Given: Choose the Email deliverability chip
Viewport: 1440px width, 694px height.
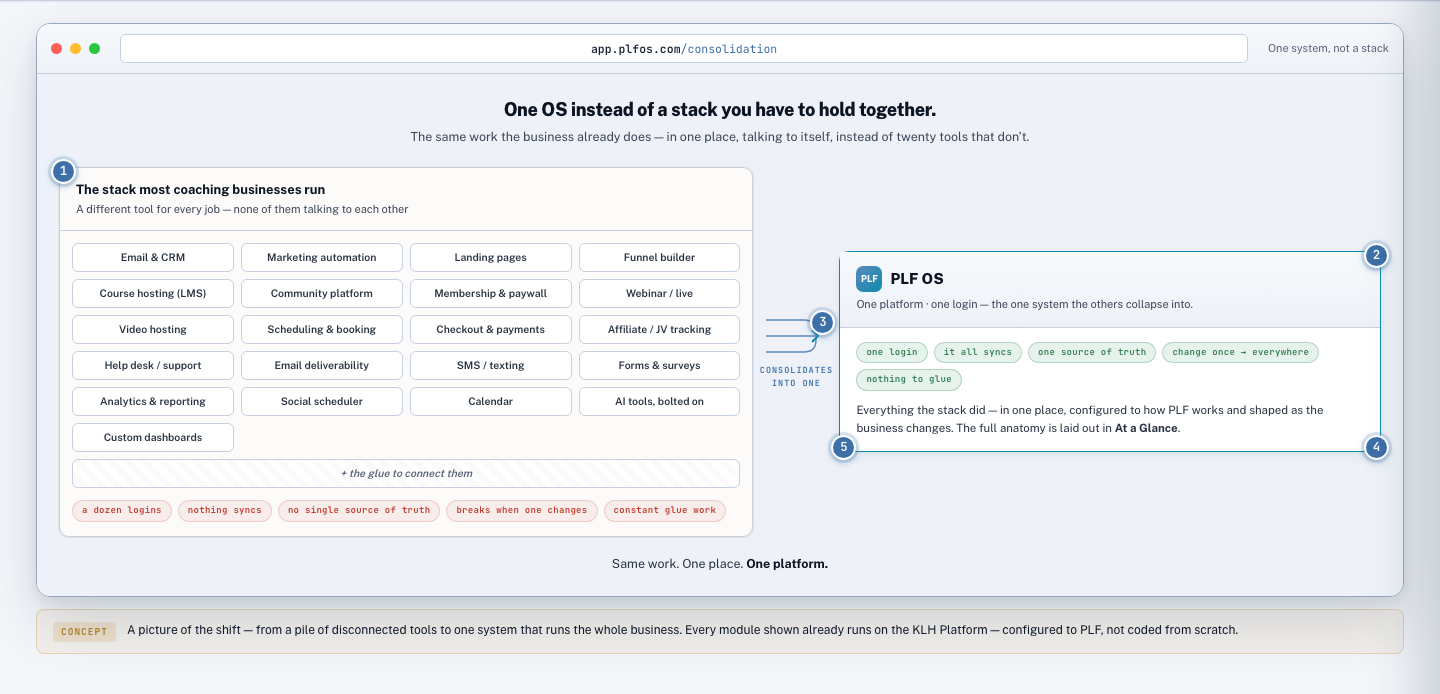Looking at the screenshot, I should click(x=322, y=365).
